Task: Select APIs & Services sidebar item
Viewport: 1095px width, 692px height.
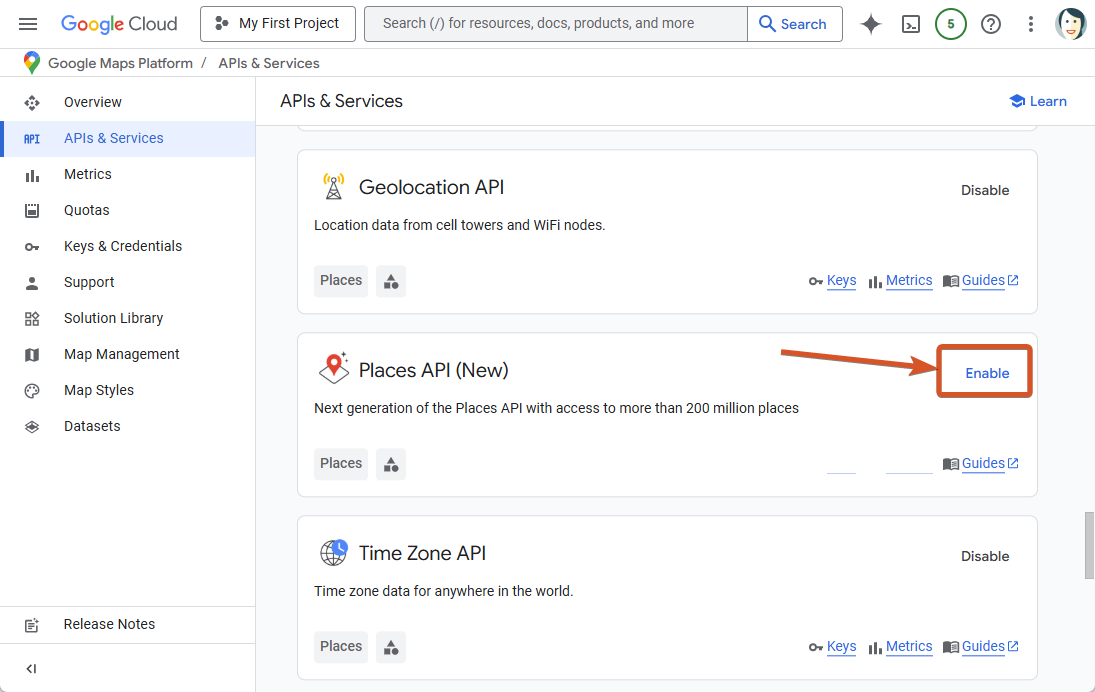Action: [x=128, y=138]
